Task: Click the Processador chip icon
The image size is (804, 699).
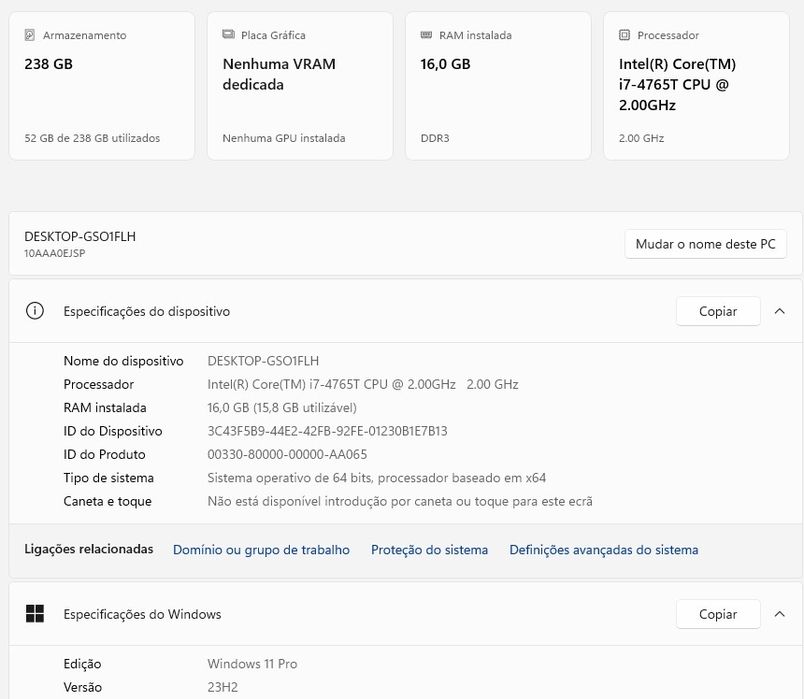Action: (x=625, y=35)
